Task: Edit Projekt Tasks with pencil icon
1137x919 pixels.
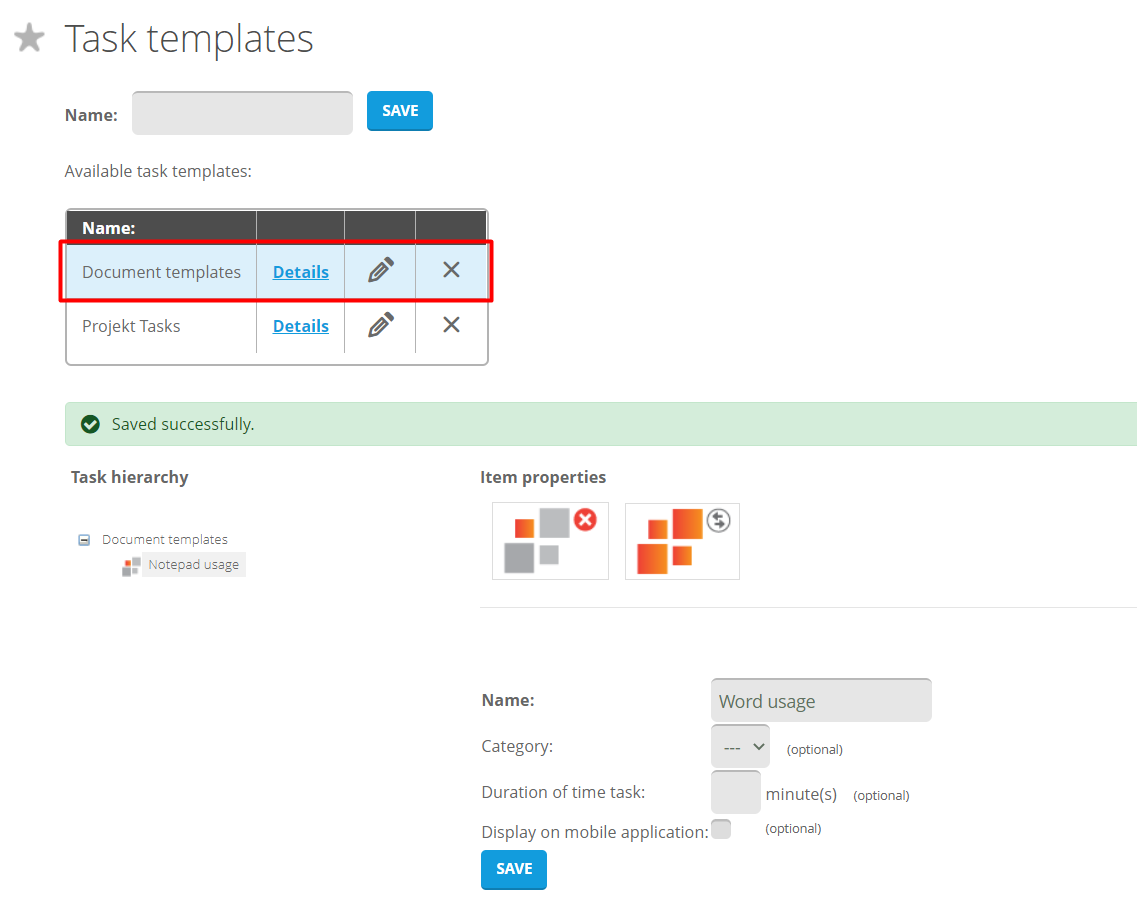Action: click(x=380, y=325)
